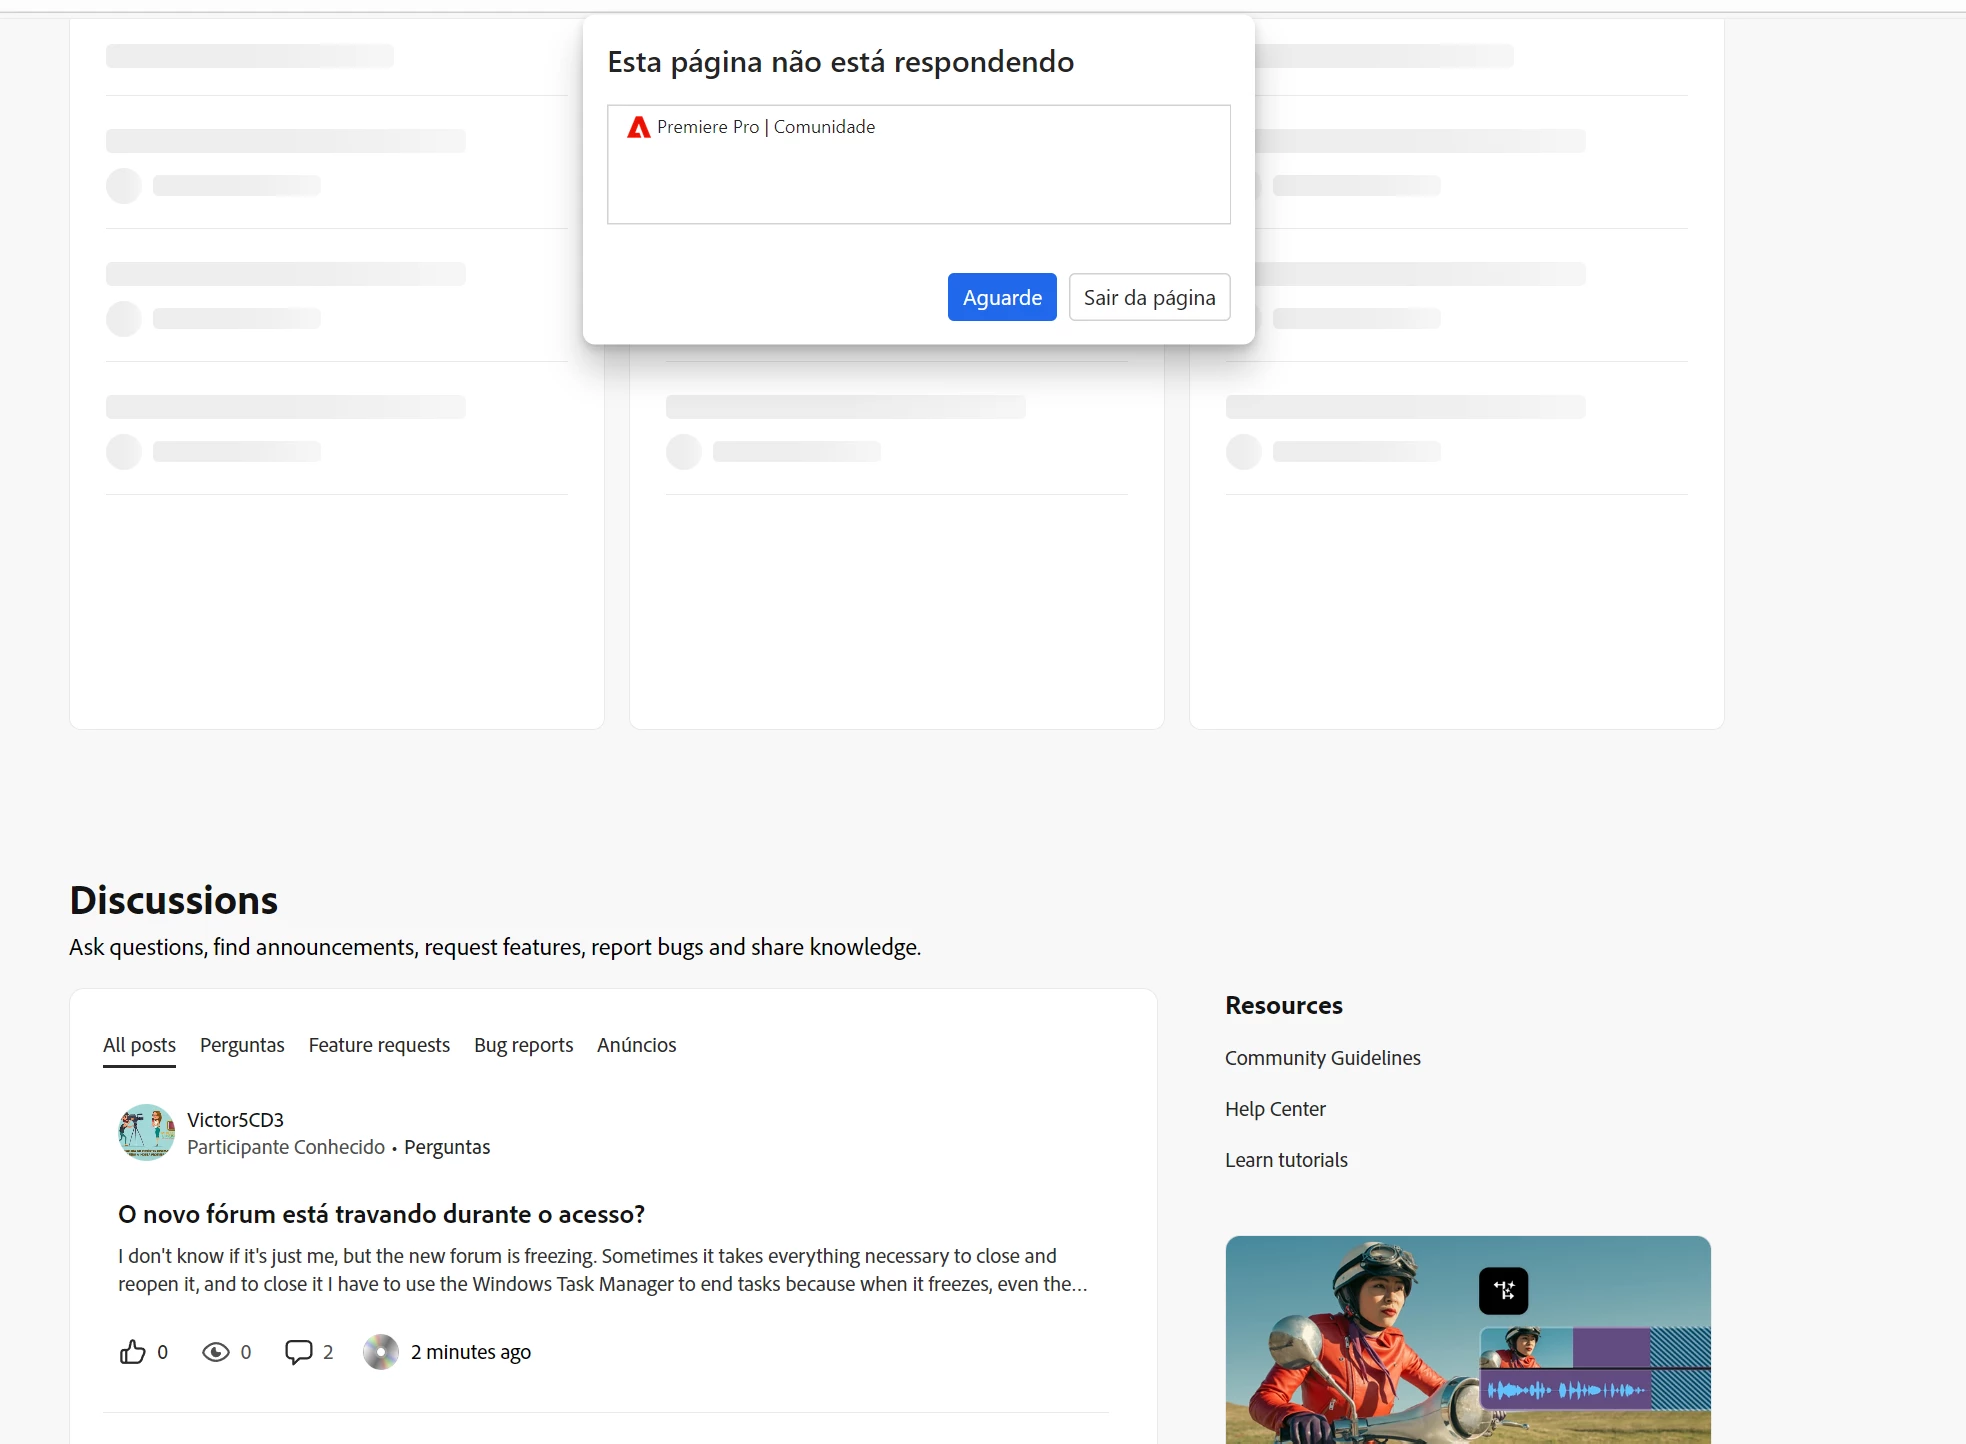
Task: Click the Adobe logo in dialog
Action: click(x=638, y=127)
